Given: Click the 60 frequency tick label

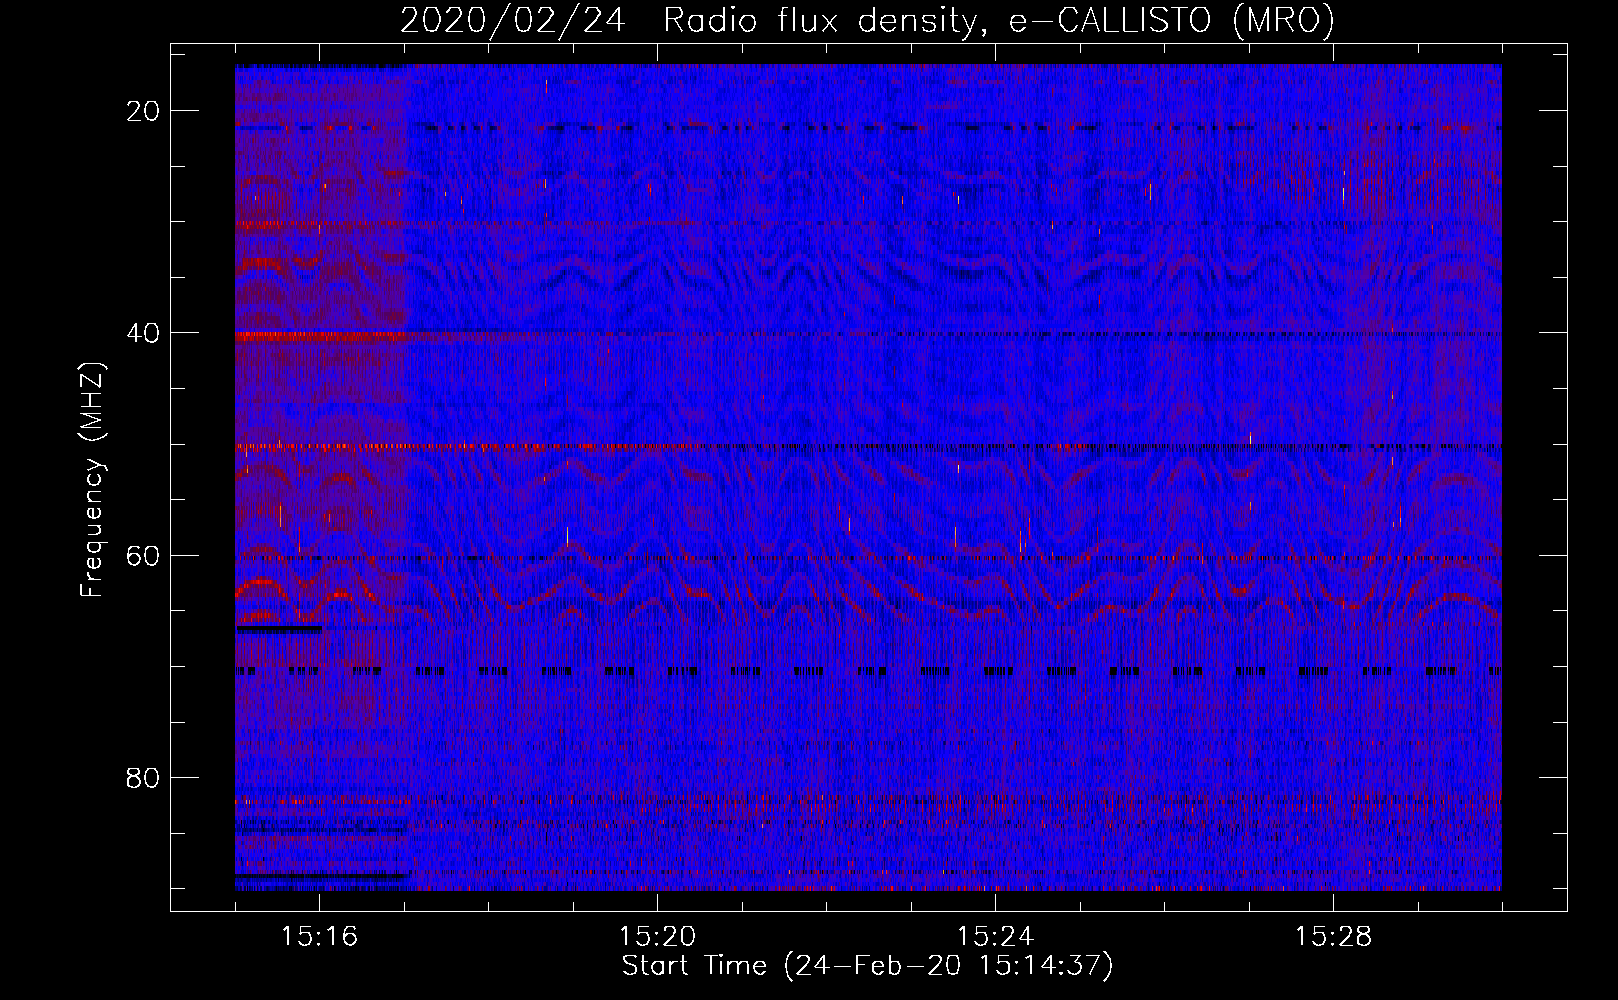Looking at the screenshot, I should tap(143, 555).
